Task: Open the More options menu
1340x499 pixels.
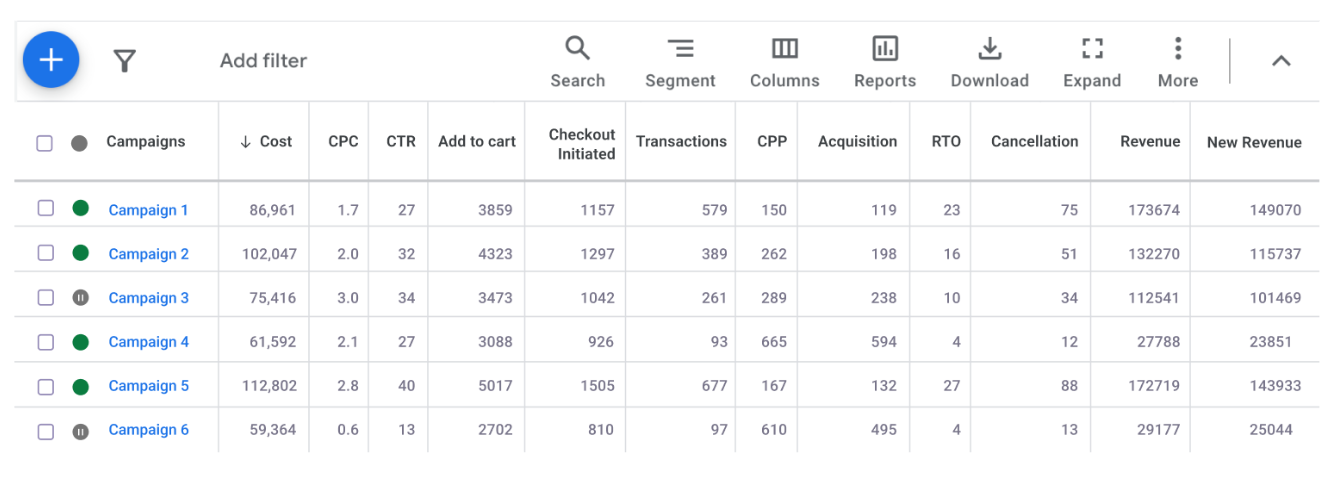Action: [1178, 62]
